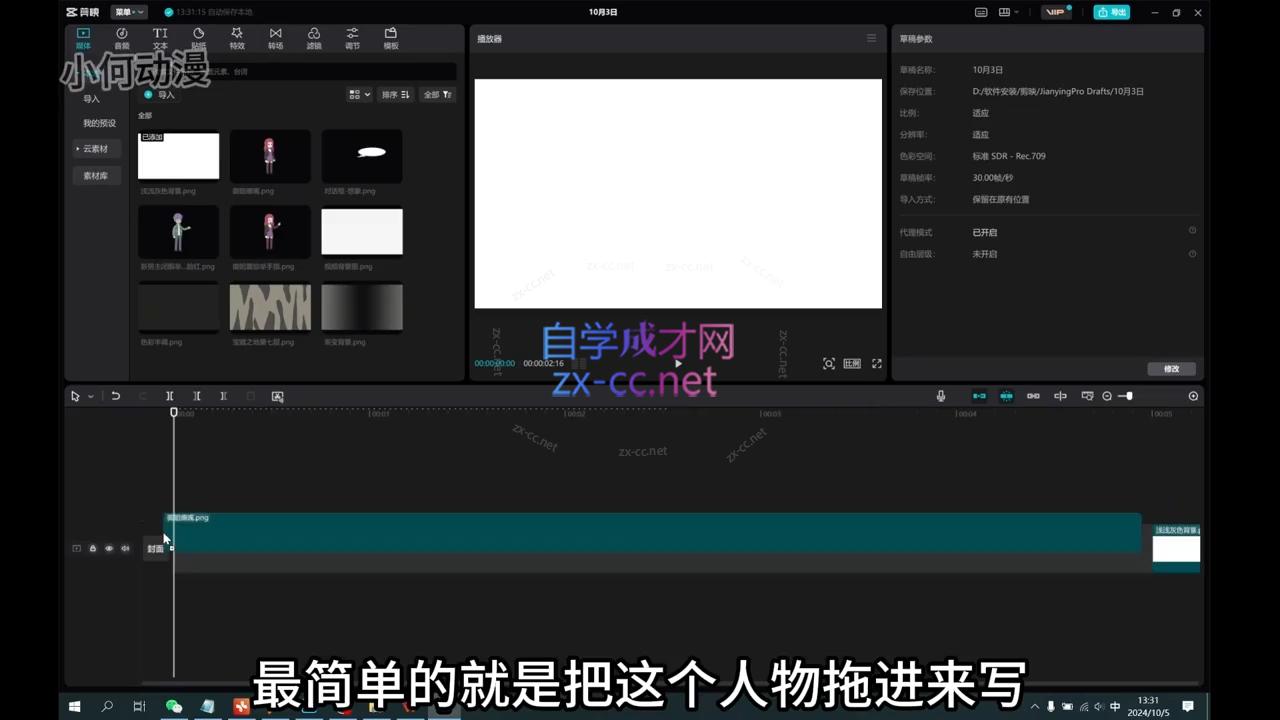
Task: Click the frame rate value 30.00帧/秒
Action: [992, 178]
